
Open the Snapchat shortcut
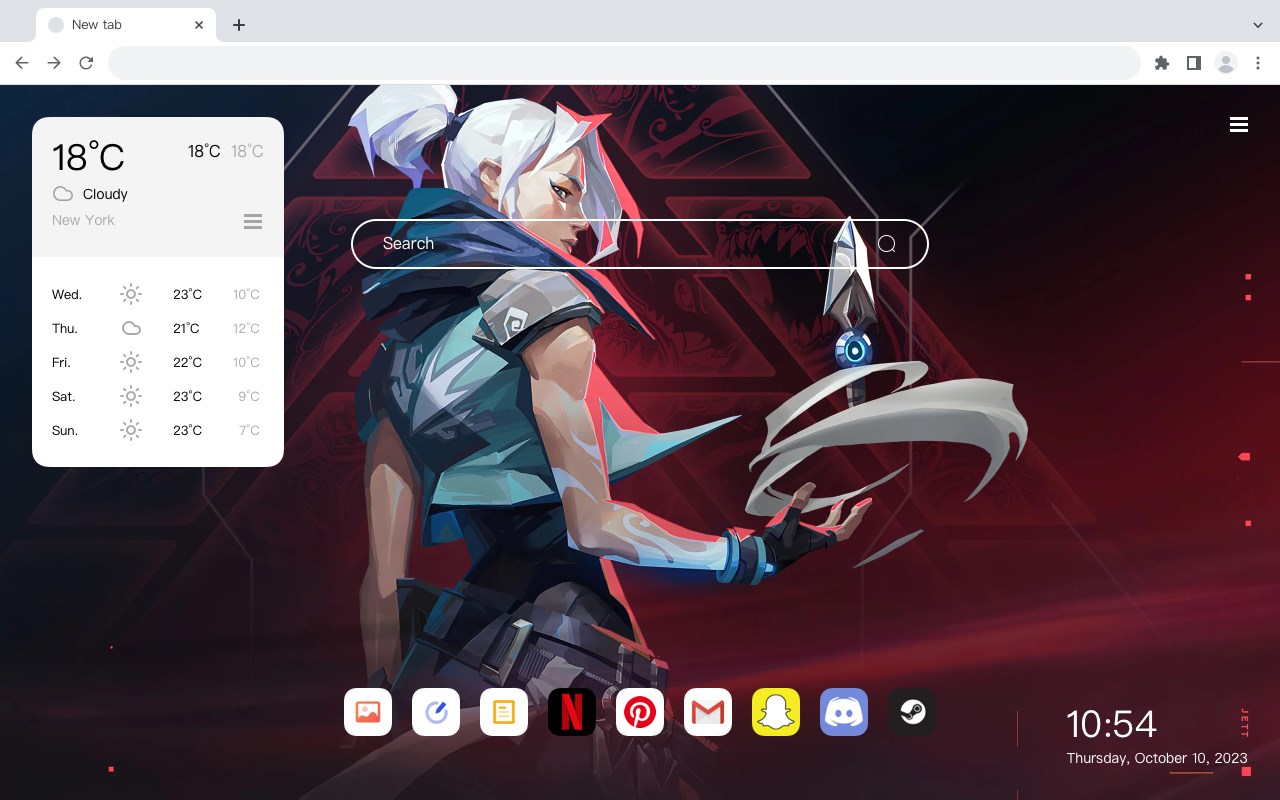point(776,712)
